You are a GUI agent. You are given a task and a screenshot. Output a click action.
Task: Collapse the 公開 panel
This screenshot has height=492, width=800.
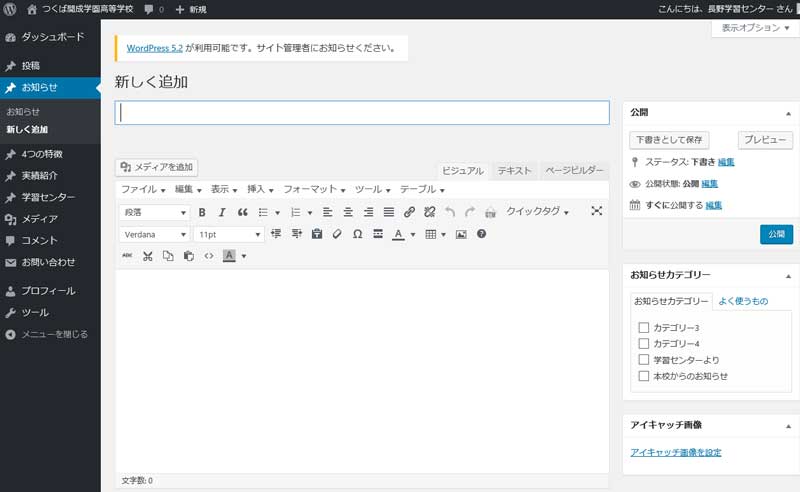tap(788, 113)
